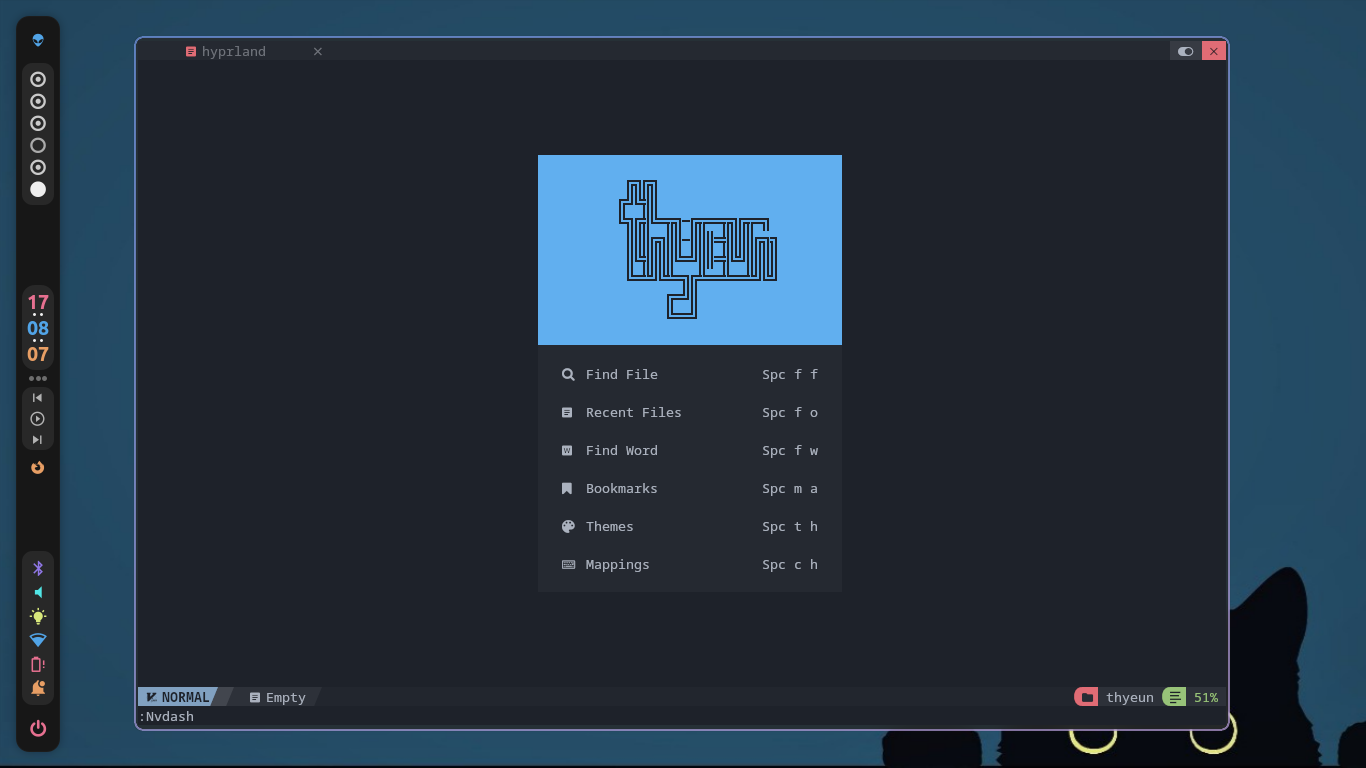Click the pink hour digits 17
Screen dimensions: 1366x768
(x=38, y=302)
